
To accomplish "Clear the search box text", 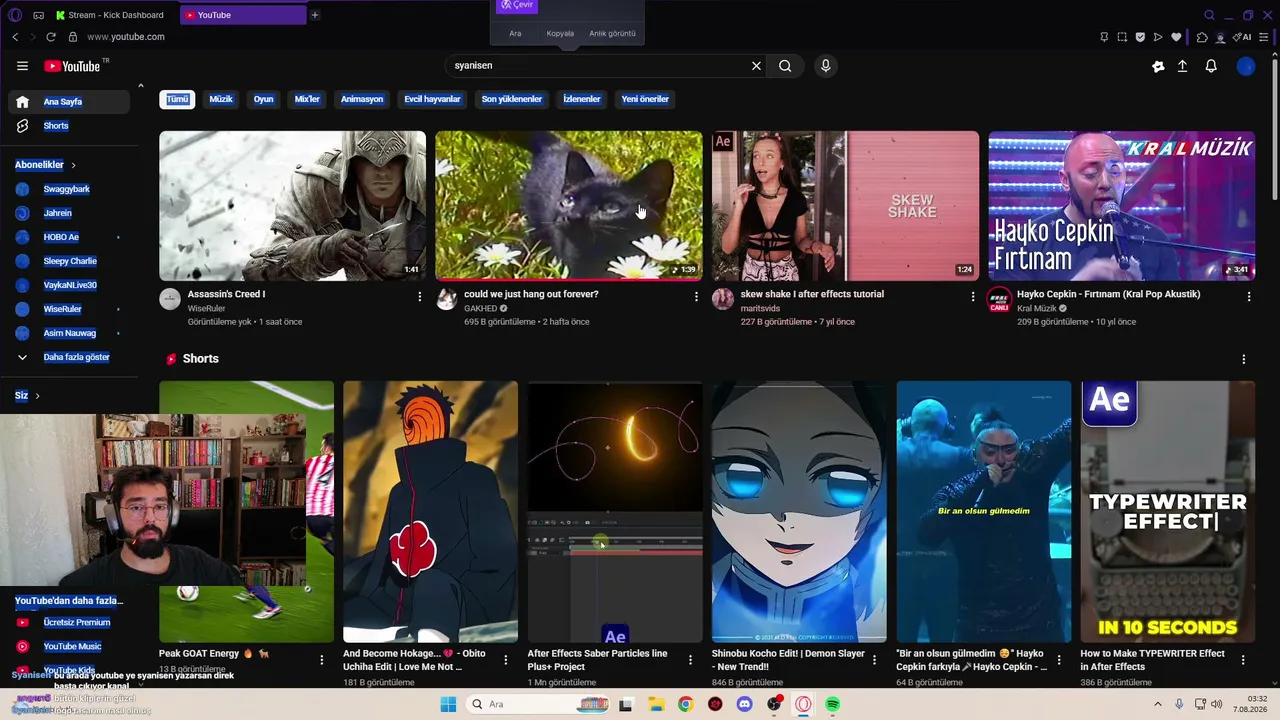I will pos(756,66).
